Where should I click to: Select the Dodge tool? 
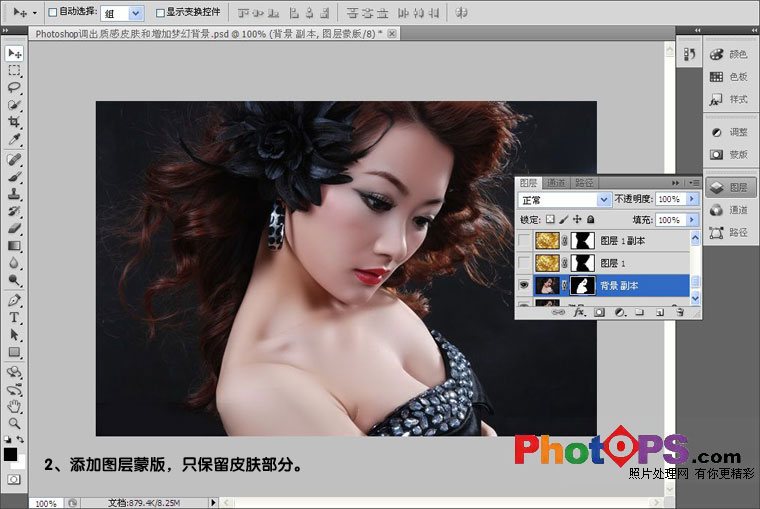coord(15,280)
